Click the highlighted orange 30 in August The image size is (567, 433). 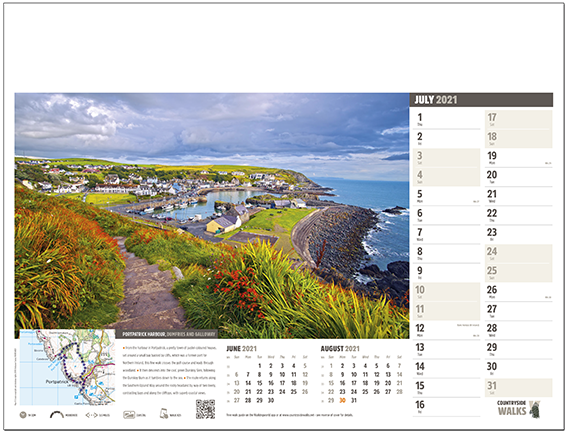[x=342, y=400]
